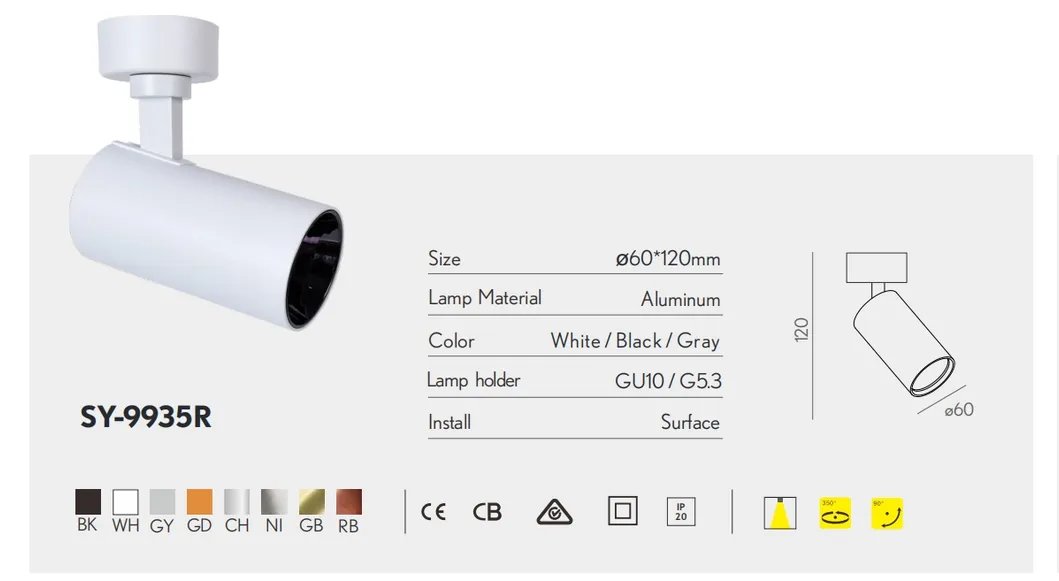This screenshot has height=581, width=1059.
Task: Select the brass GB color swatch
Action: tap(311, 502)
